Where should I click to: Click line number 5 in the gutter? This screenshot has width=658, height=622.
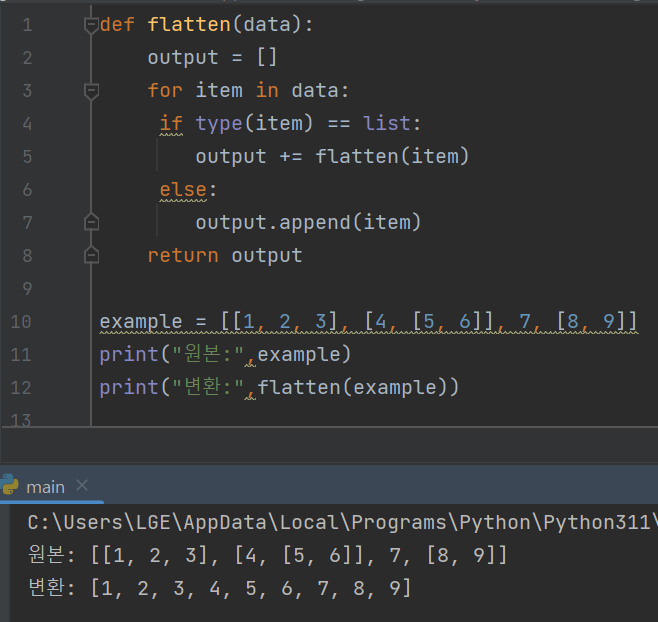28,157
